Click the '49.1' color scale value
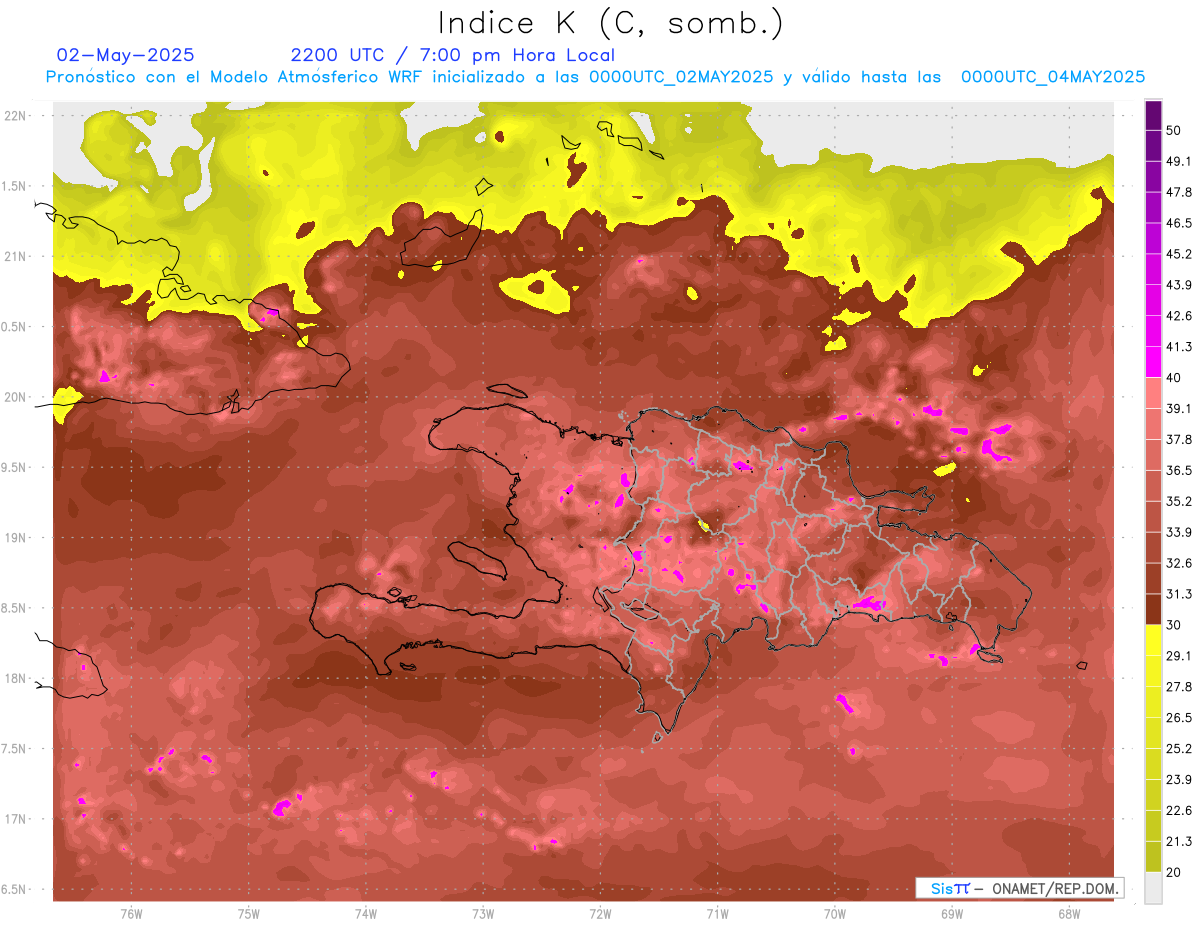1200x927 pixels. [1179, 161]
